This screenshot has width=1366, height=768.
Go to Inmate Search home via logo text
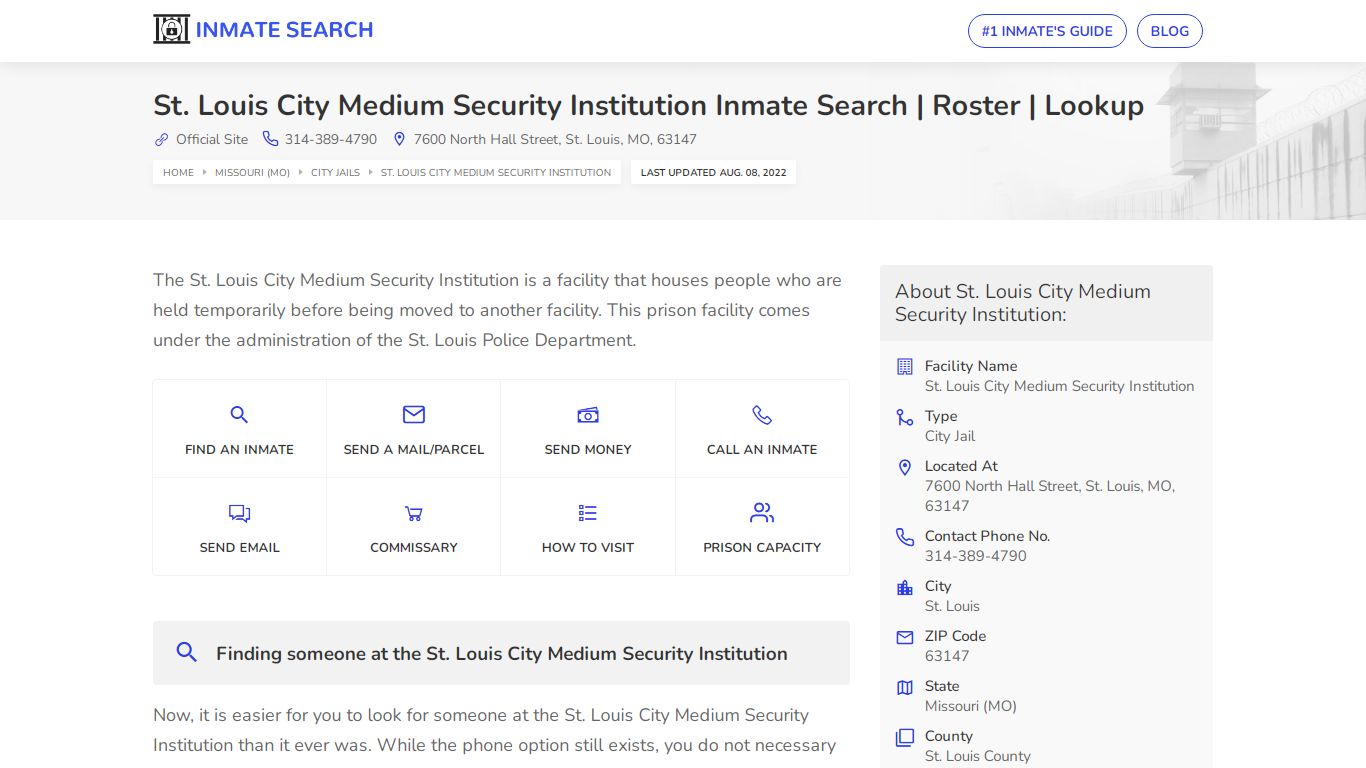(x=284, y=30)
